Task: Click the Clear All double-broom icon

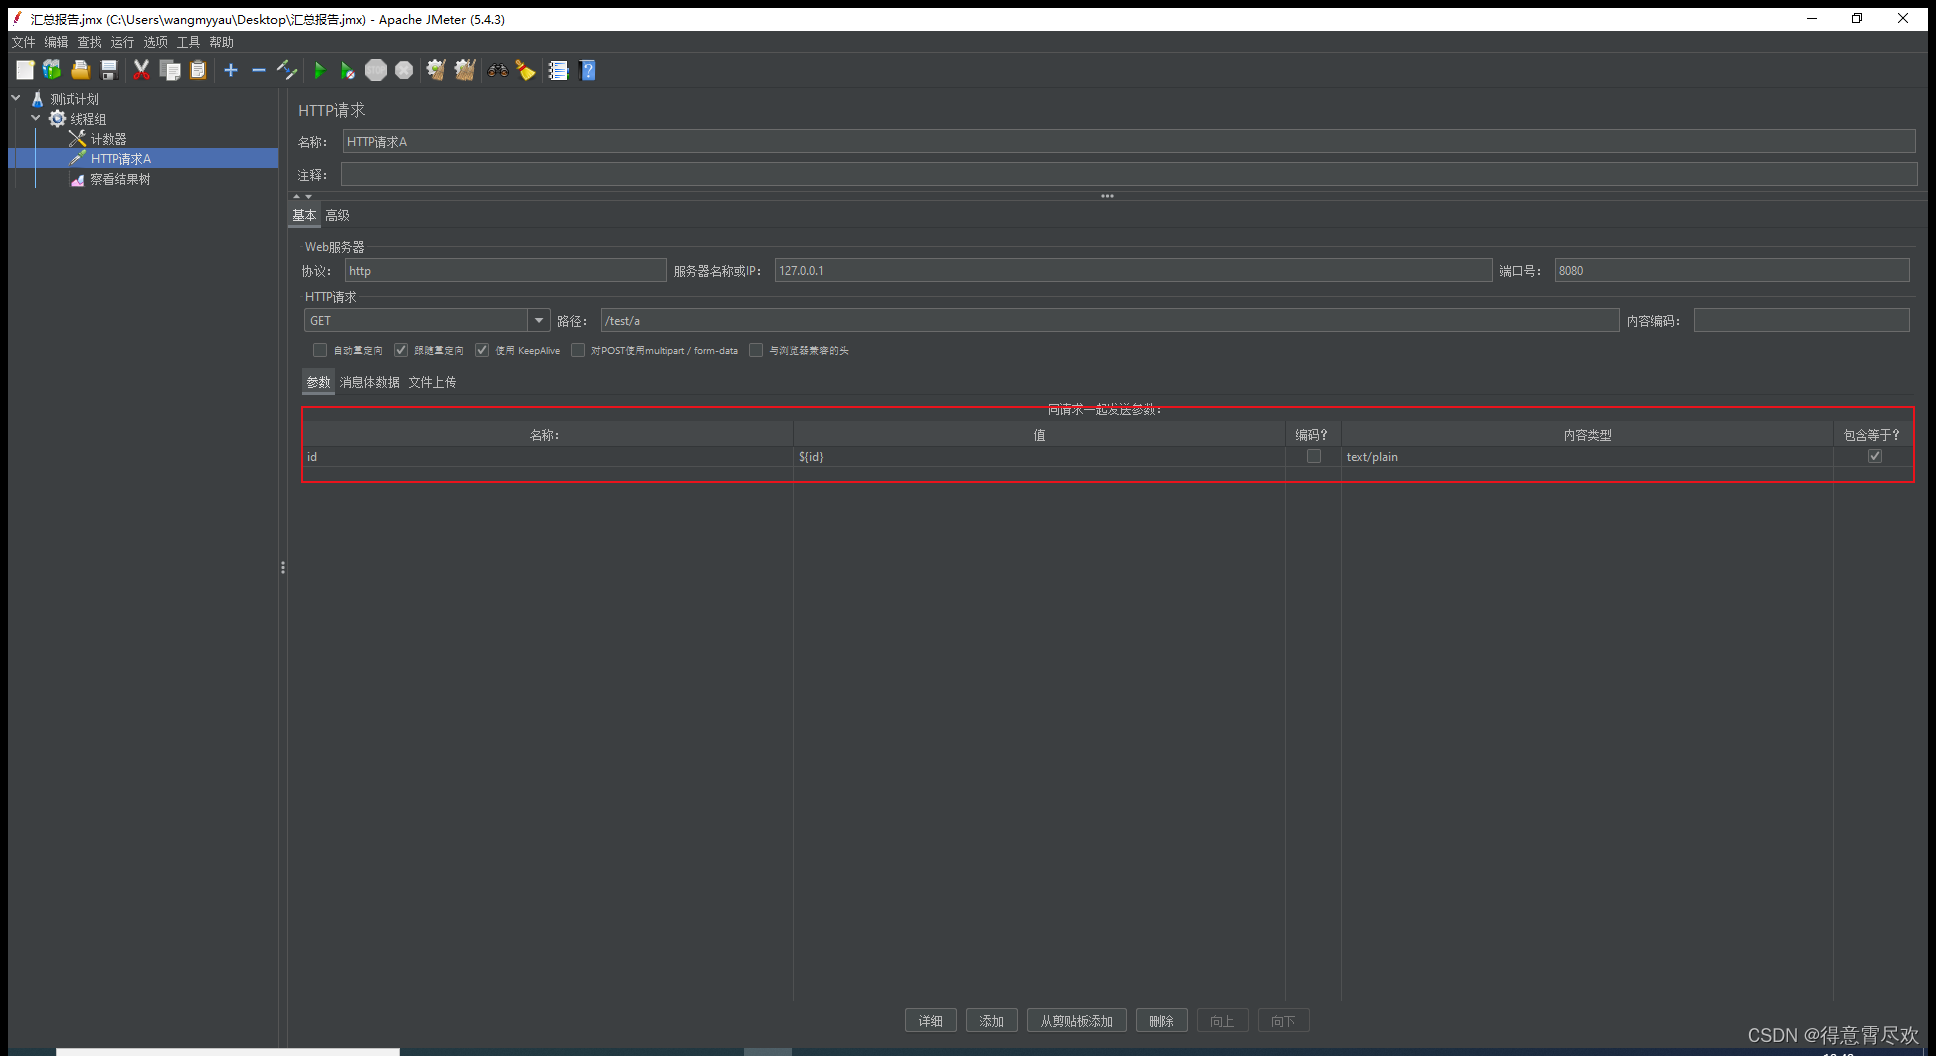Action: 465,70
